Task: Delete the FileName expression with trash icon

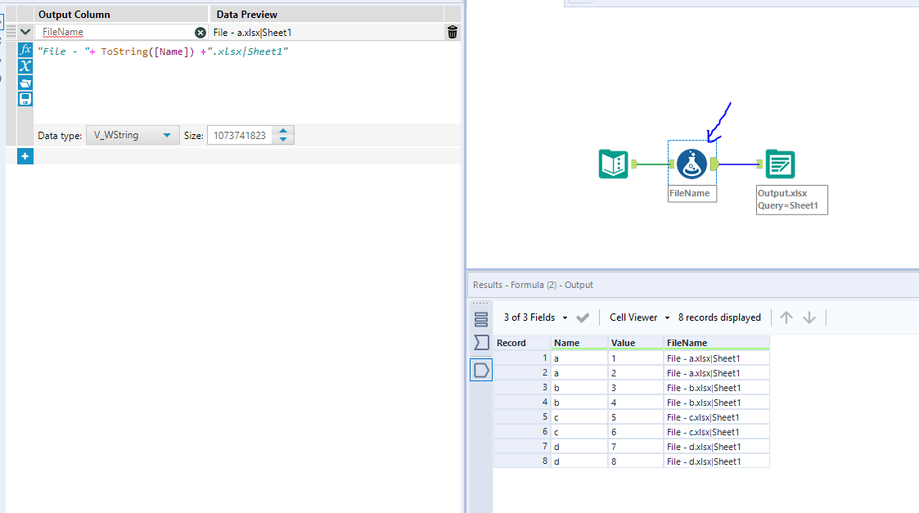Action: (x=452, y=32)
